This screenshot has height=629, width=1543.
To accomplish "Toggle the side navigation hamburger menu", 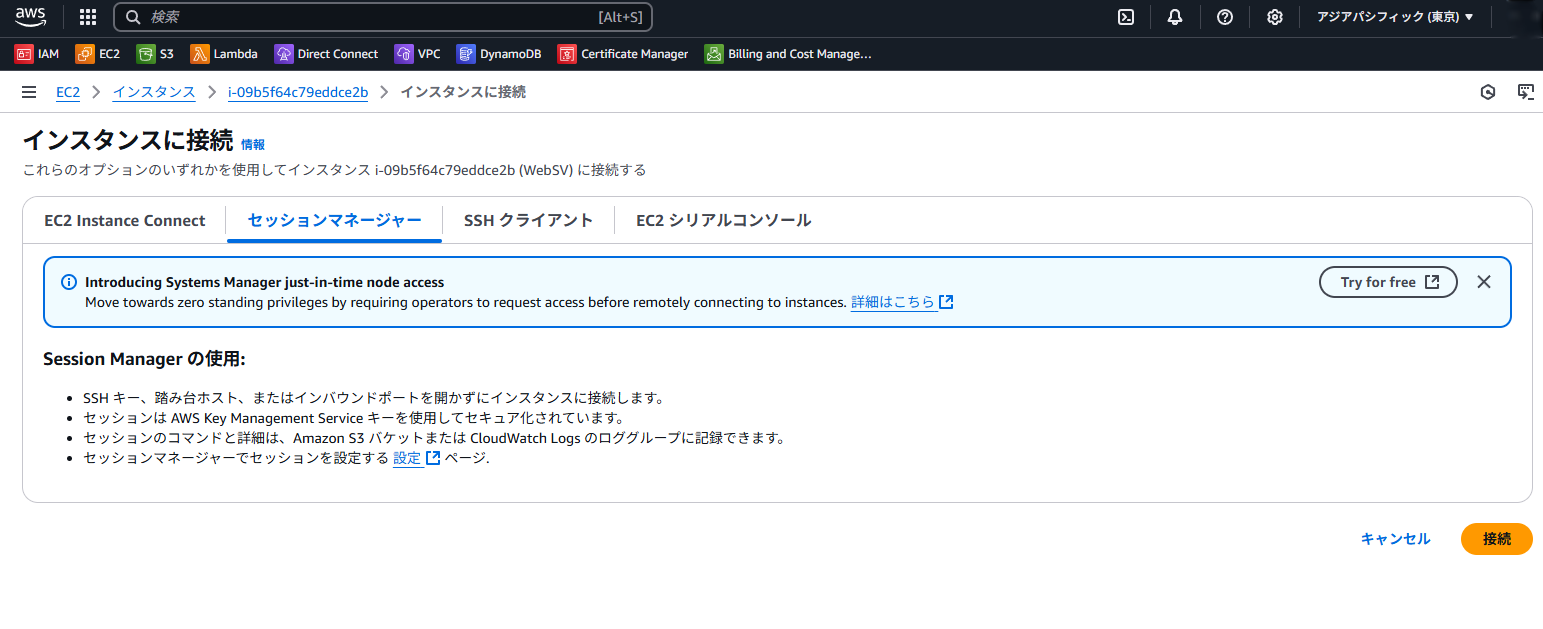I will pos(28,92).
